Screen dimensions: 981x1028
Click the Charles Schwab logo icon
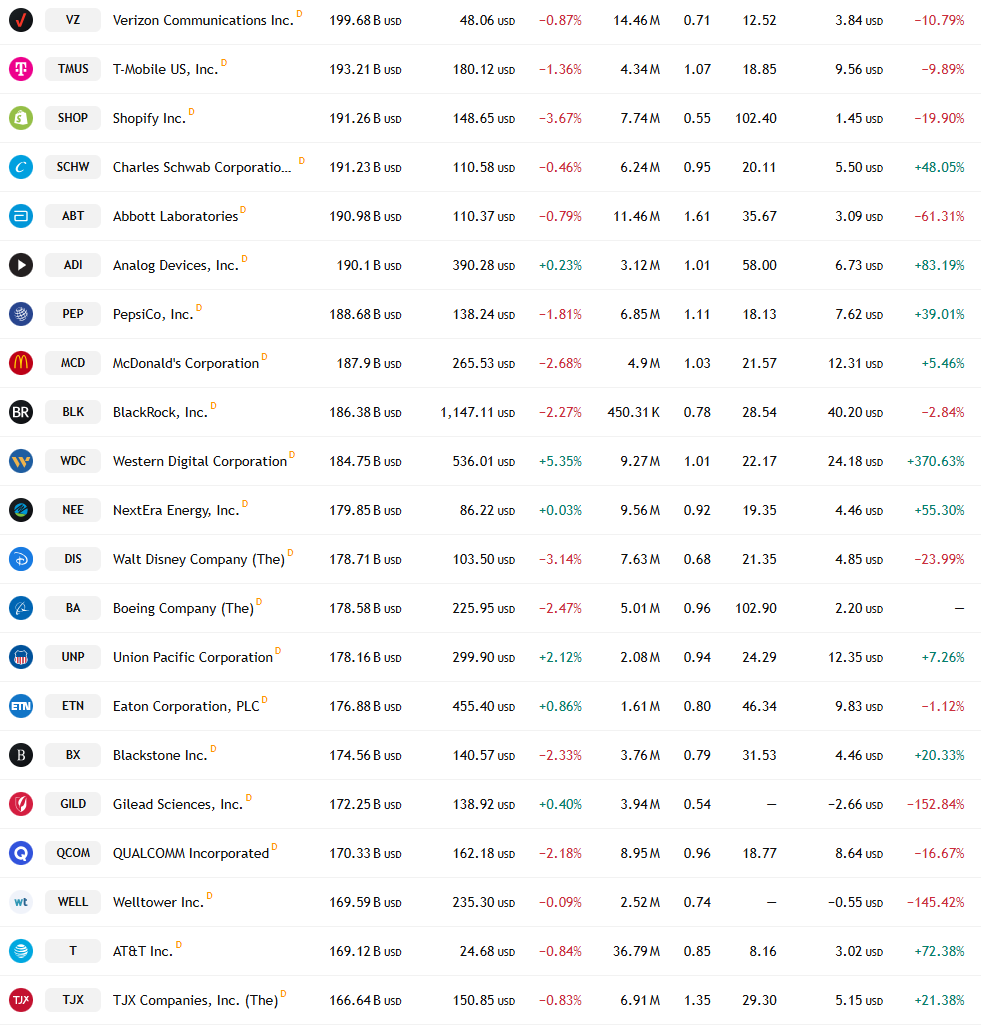click(x=21, y=167)
